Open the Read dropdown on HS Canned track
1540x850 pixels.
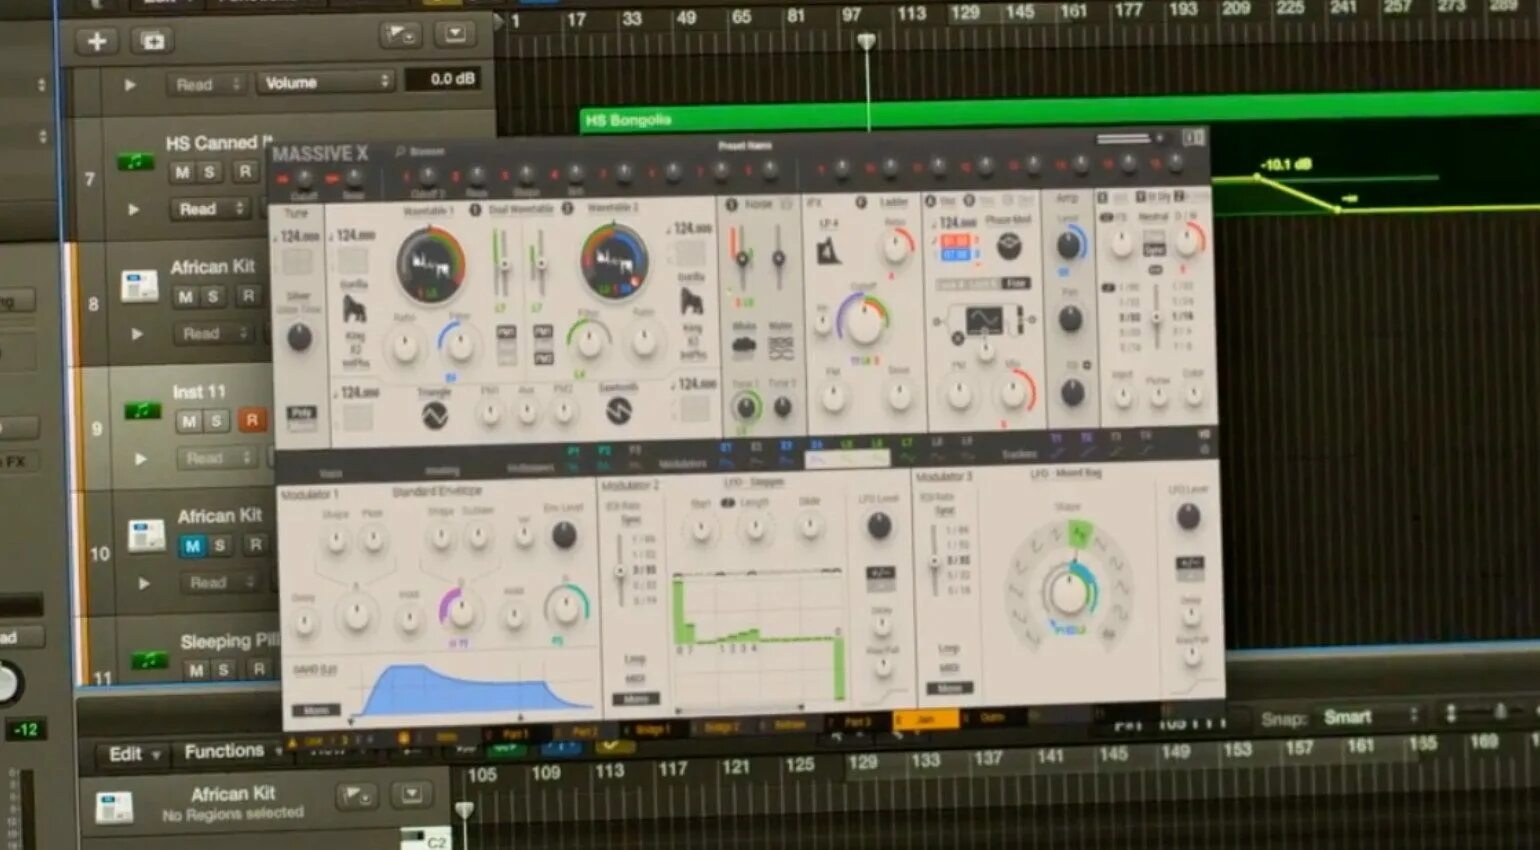coord(209,208)
